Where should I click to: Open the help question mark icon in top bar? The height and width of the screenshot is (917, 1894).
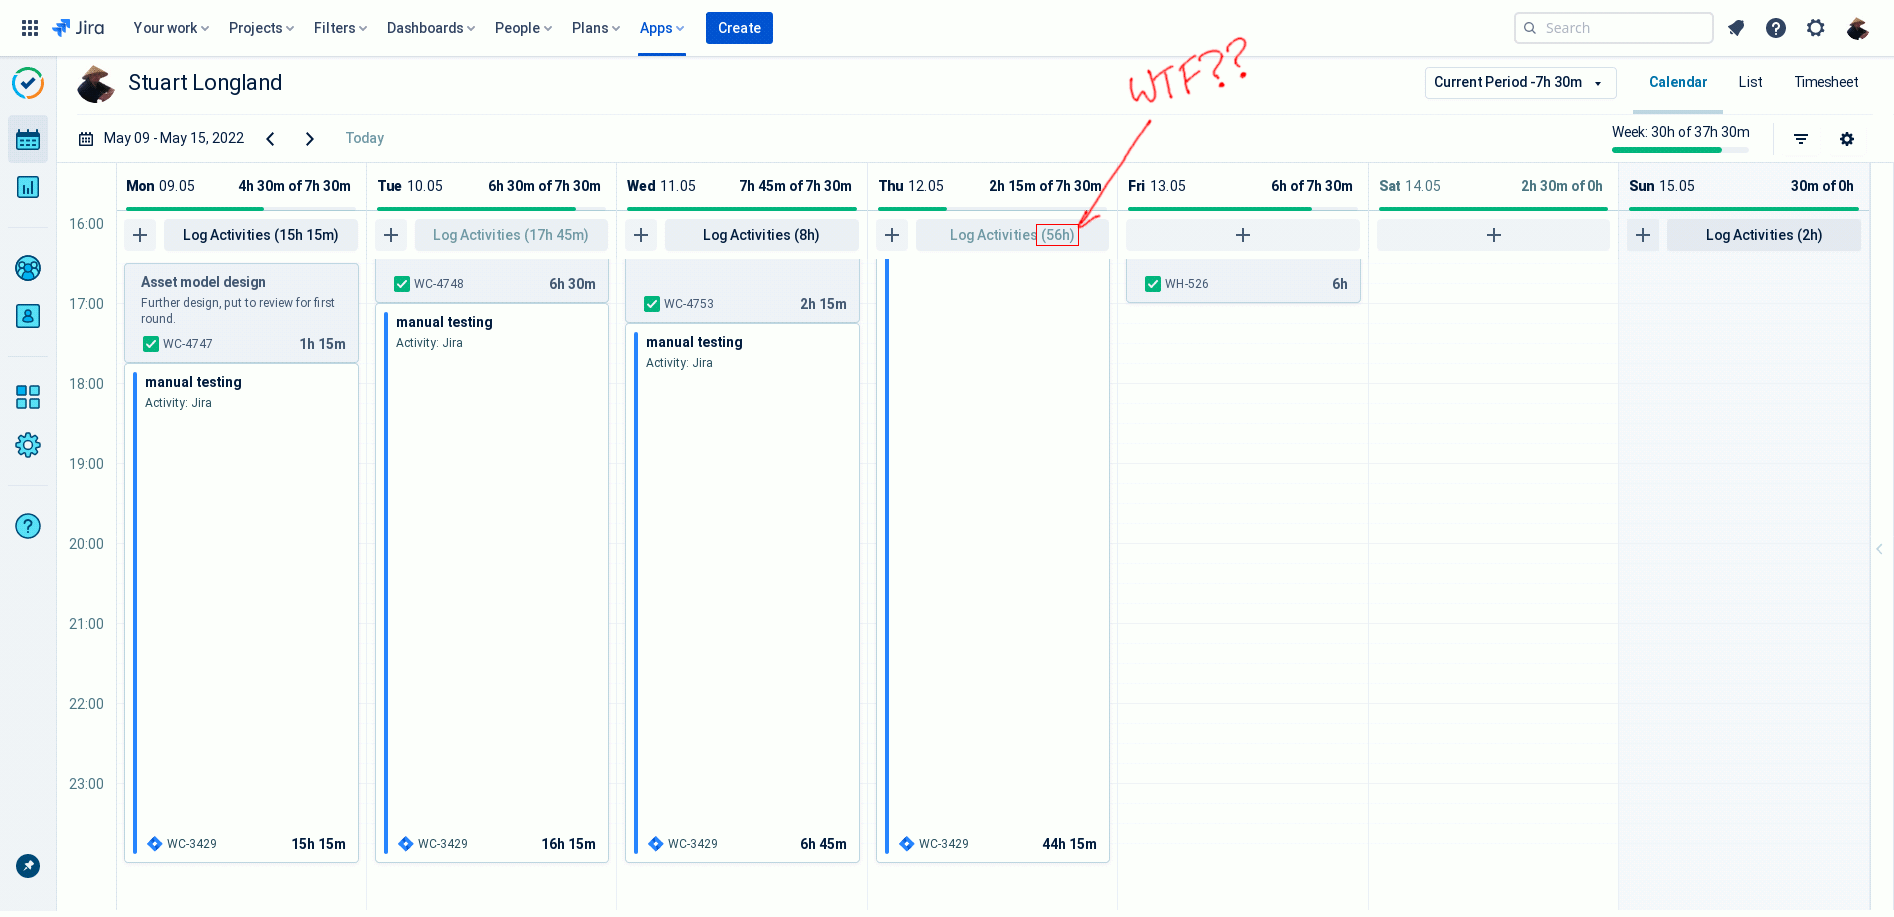pyautogui.click(x=1776, y=28)
